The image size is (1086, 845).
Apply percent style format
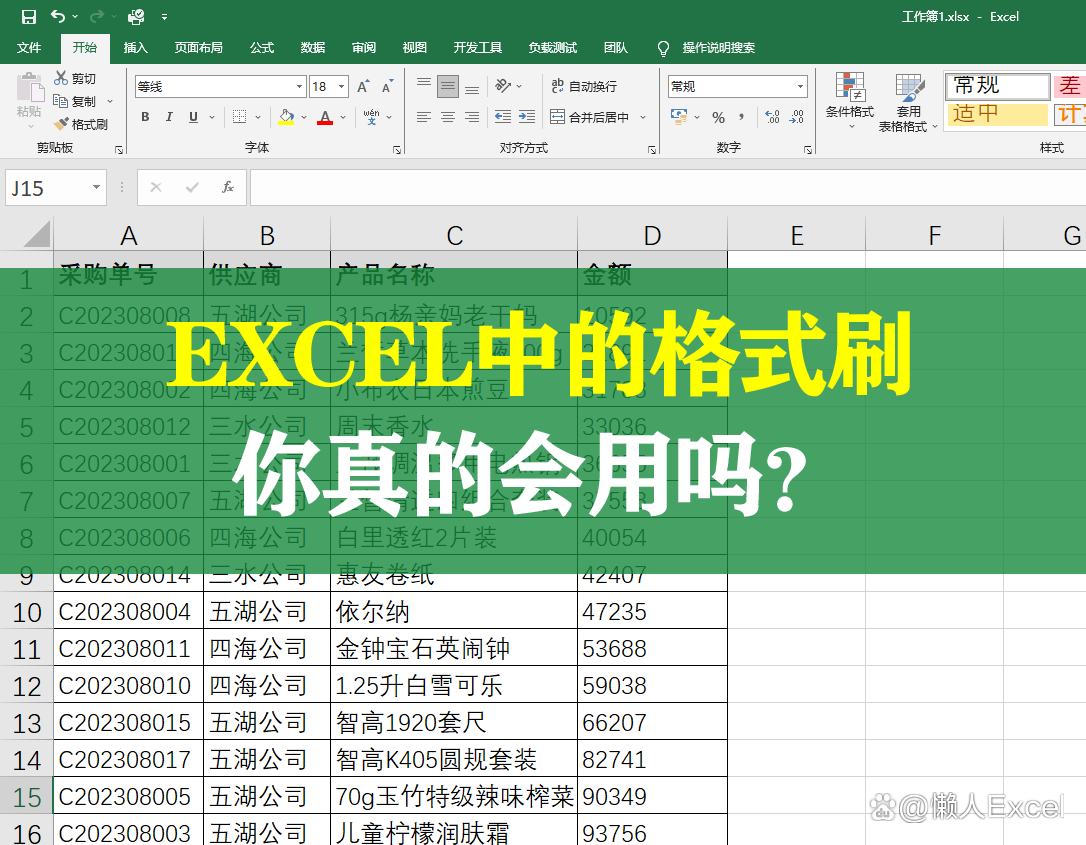[x=718, y=118]
